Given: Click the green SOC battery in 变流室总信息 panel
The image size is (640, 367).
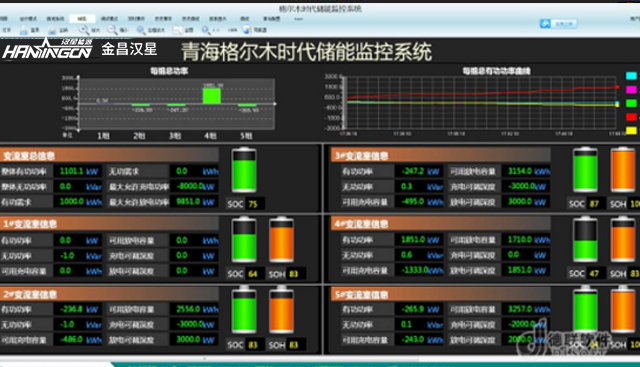Looking at the screenshot, I should click(x=244, y=170).
